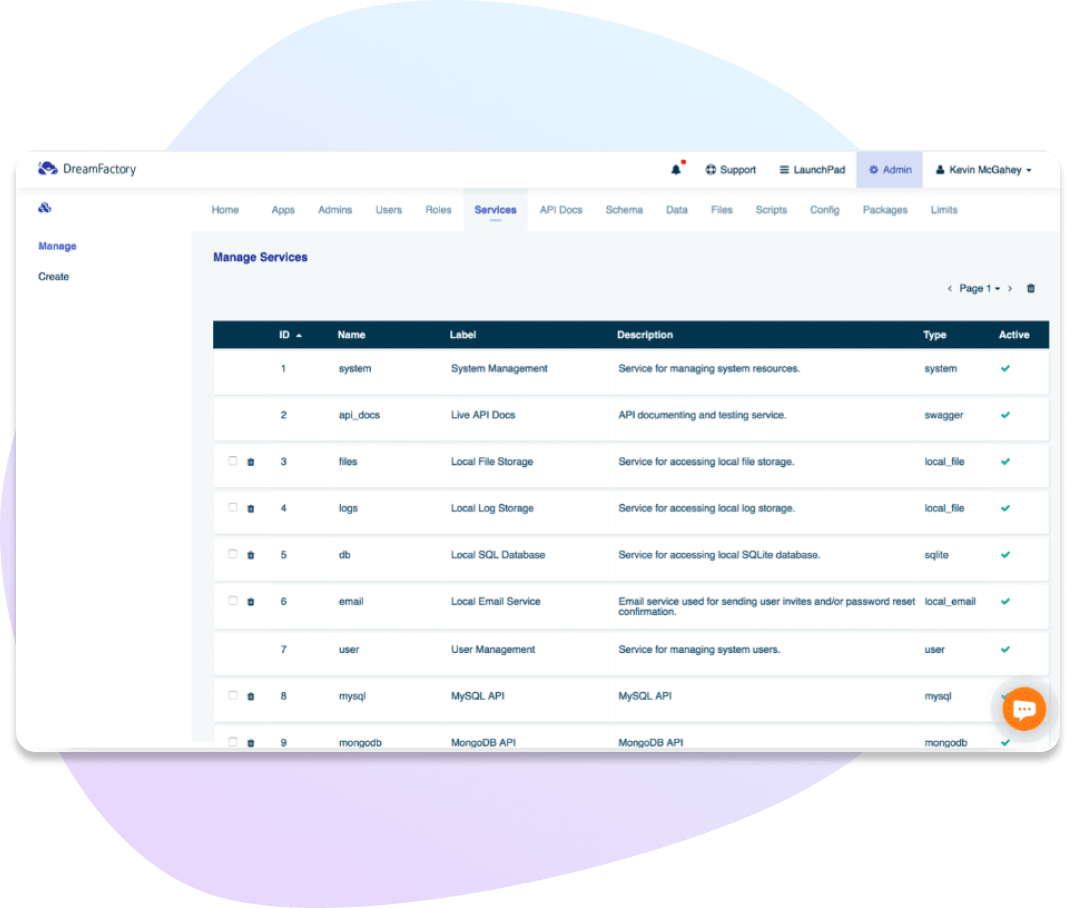The height and width of the screenshot is (908, 1068).
Task: Select the logs service checkbox
Action: [x=233, y=507]
